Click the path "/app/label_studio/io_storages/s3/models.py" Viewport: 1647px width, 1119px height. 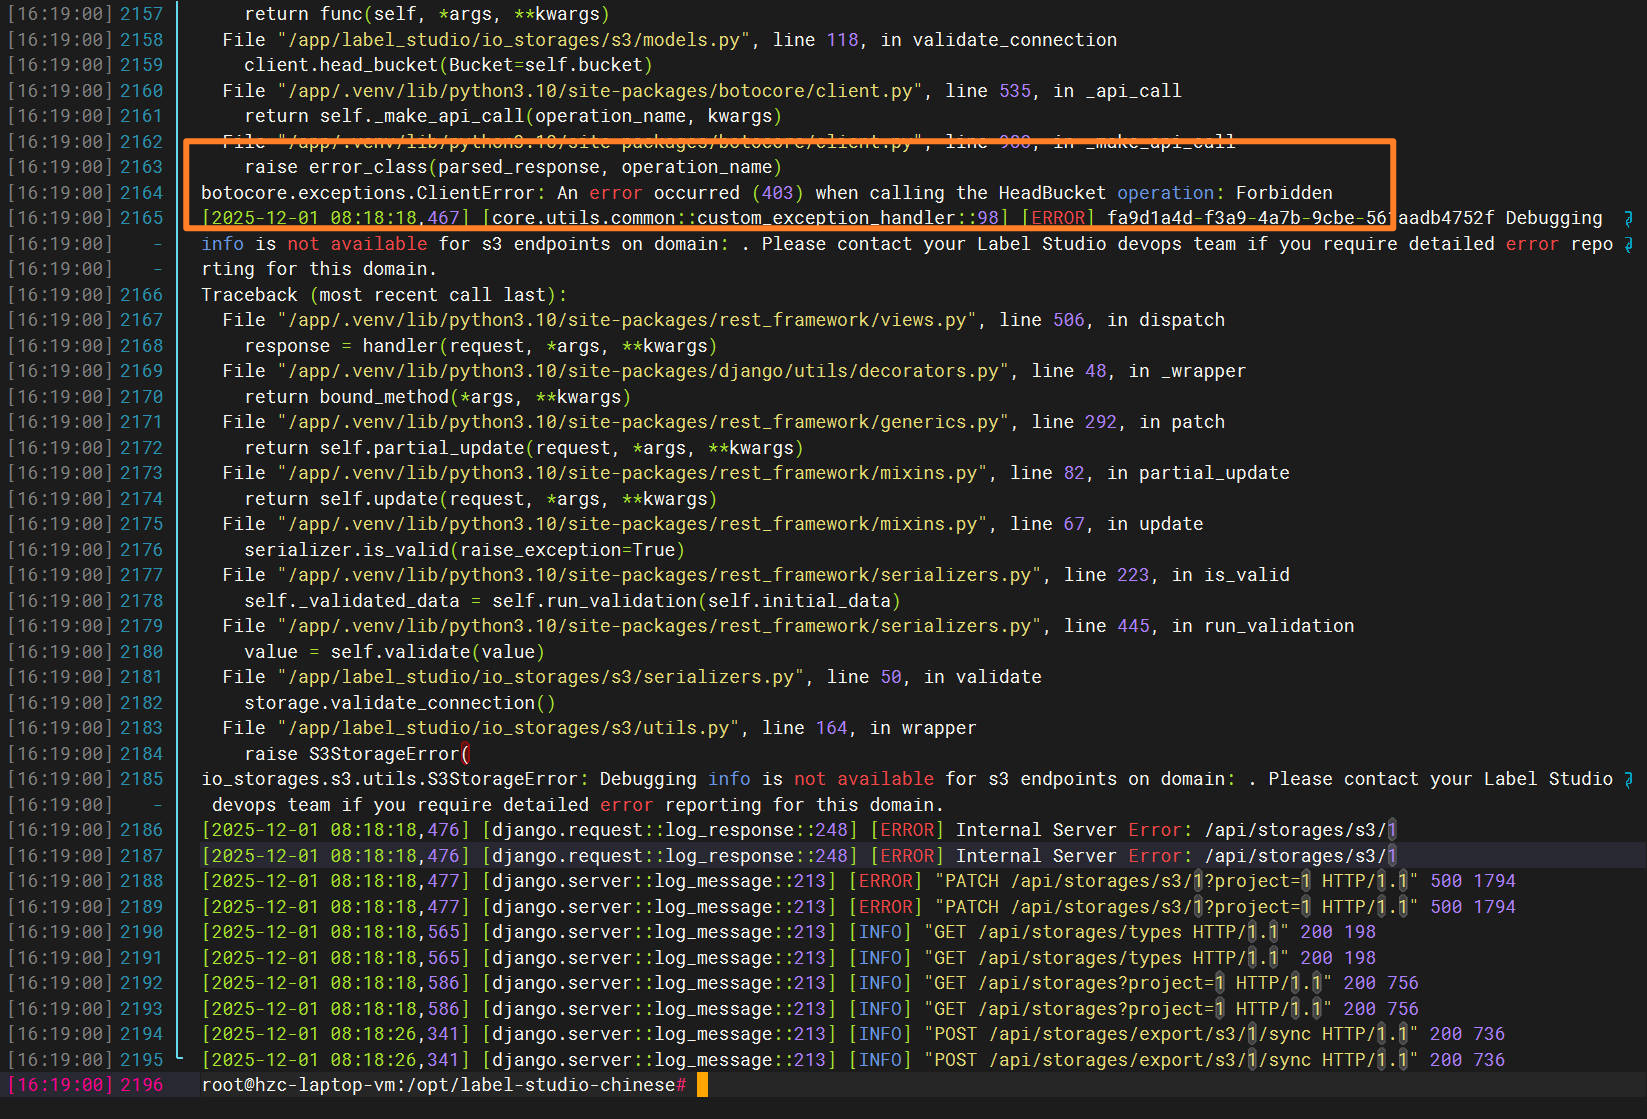pyautogui.click(x=514, y=40)
